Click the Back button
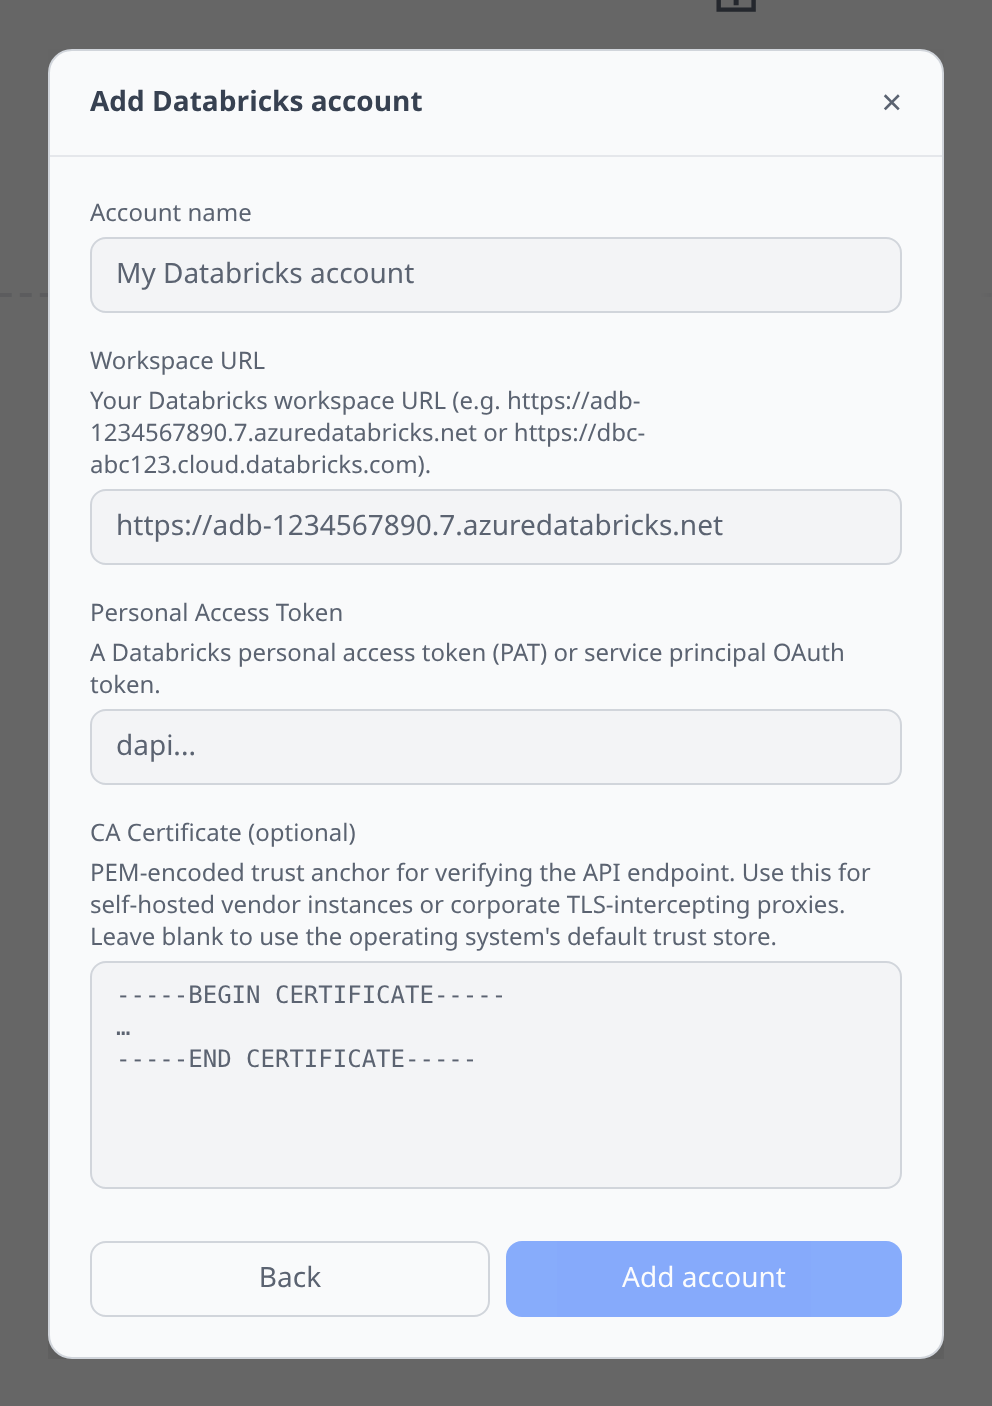The height and width of the screenshot is (1406, 992). tap(290, 1279)
